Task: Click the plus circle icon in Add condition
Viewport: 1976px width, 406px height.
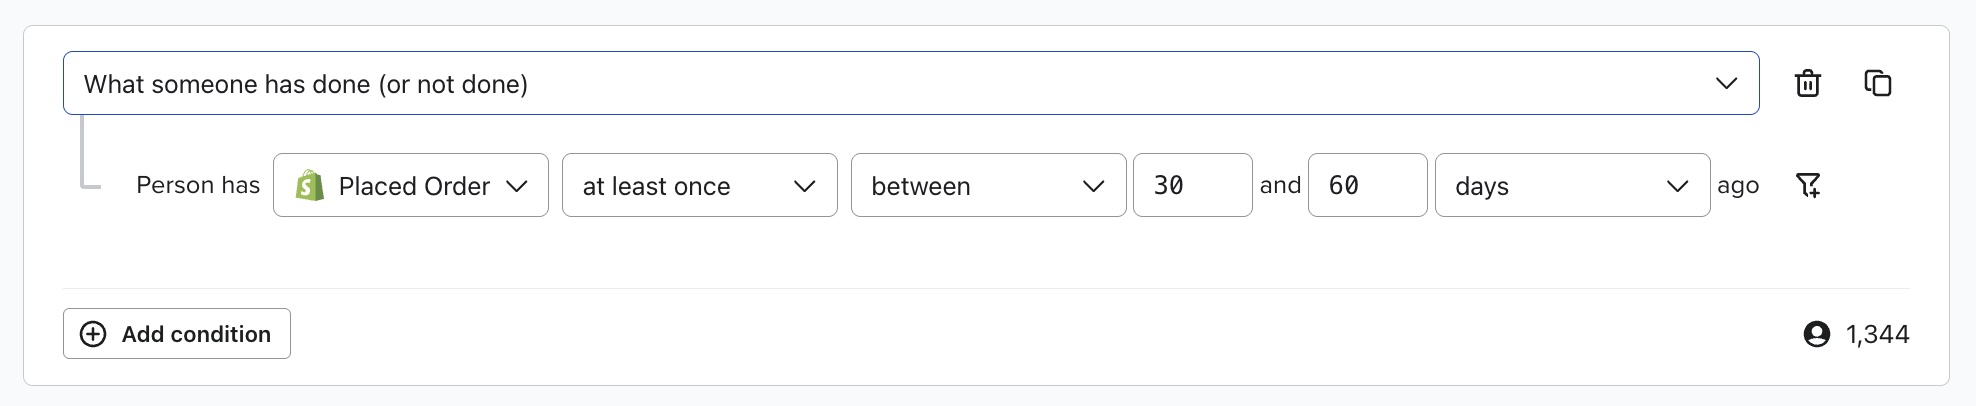Action: tap(93, 334)
